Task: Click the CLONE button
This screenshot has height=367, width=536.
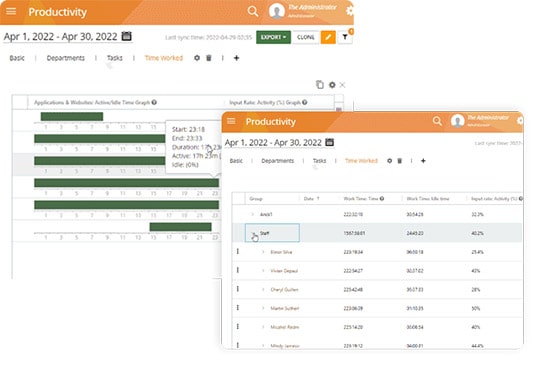Action: [x=306, y=37]
